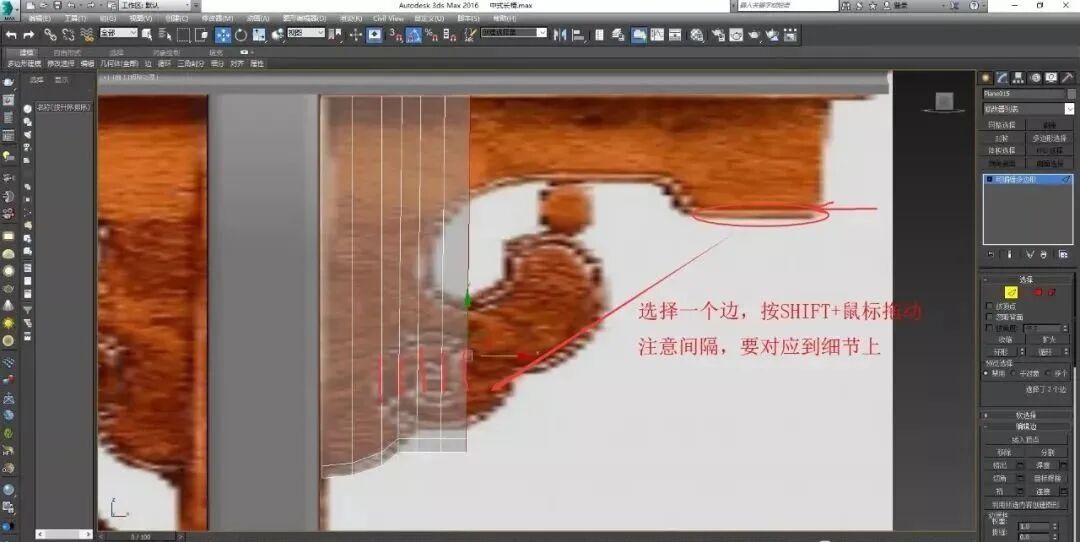Open the Material Editor icon
Viewport: 1080px width, 542px height.
click(x=697, y=34)
